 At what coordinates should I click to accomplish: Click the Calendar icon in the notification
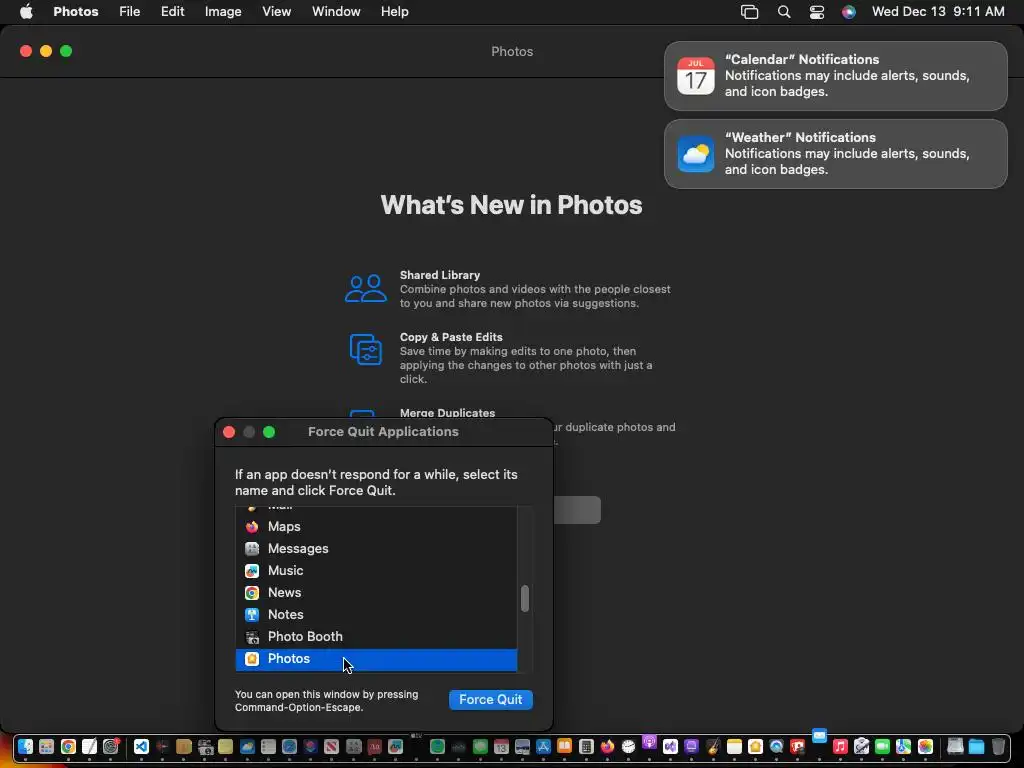[x=696, y=76]
